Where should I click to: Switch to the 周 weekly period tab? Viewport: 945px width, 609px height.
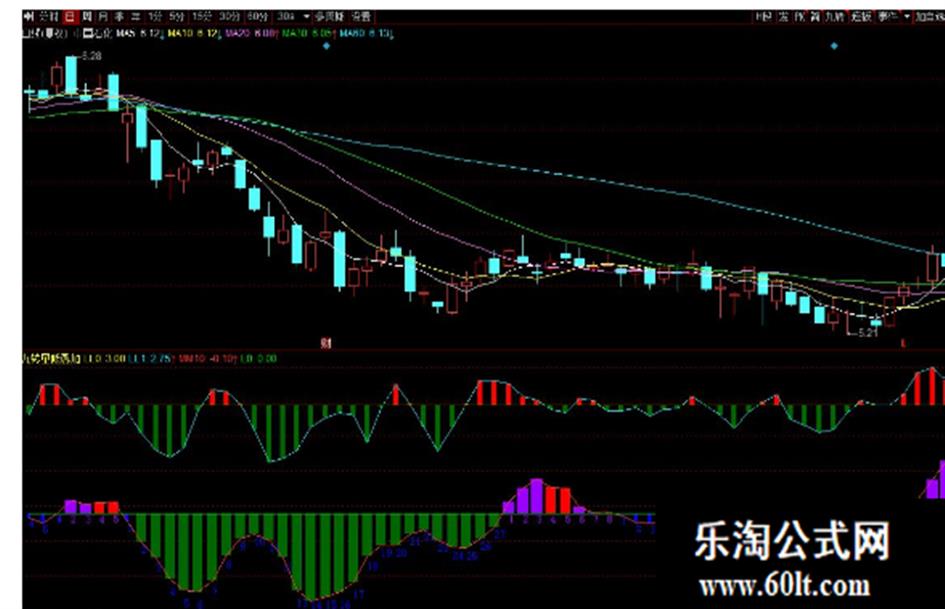pos(87,17)
